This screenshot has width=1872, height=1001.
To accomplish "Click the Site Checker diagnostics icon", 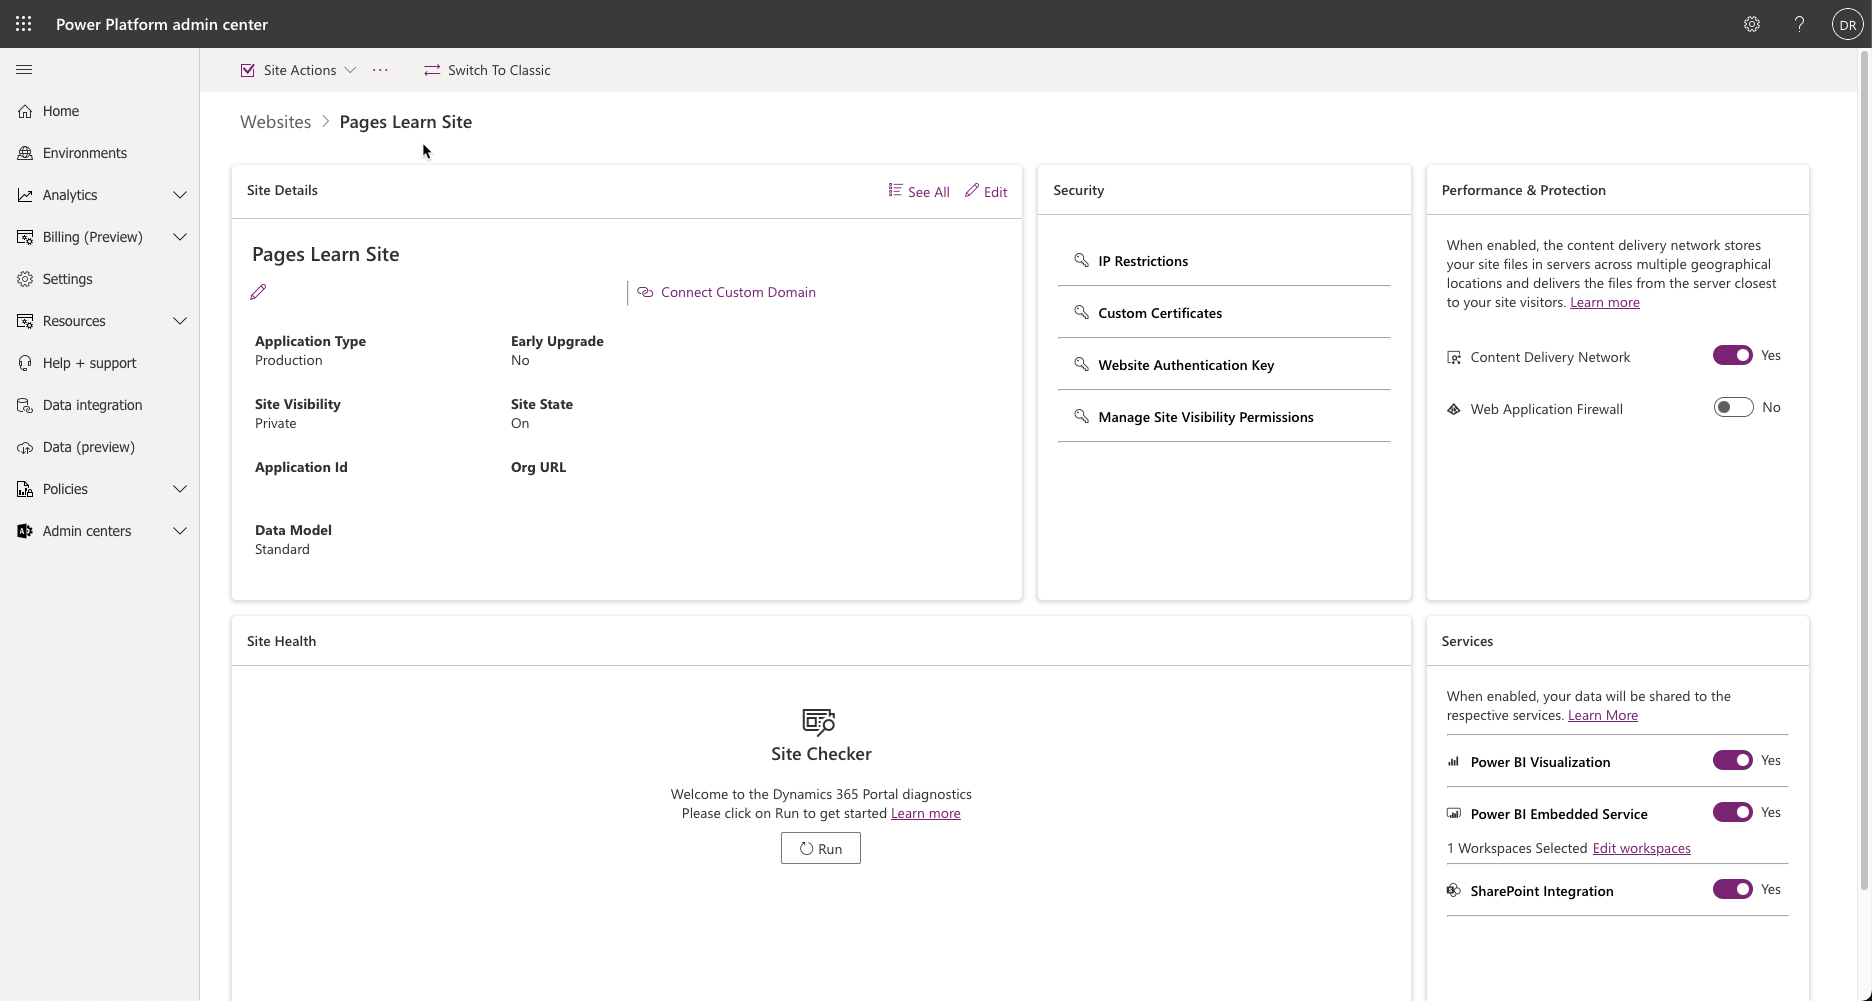I will tap(820, 722).
